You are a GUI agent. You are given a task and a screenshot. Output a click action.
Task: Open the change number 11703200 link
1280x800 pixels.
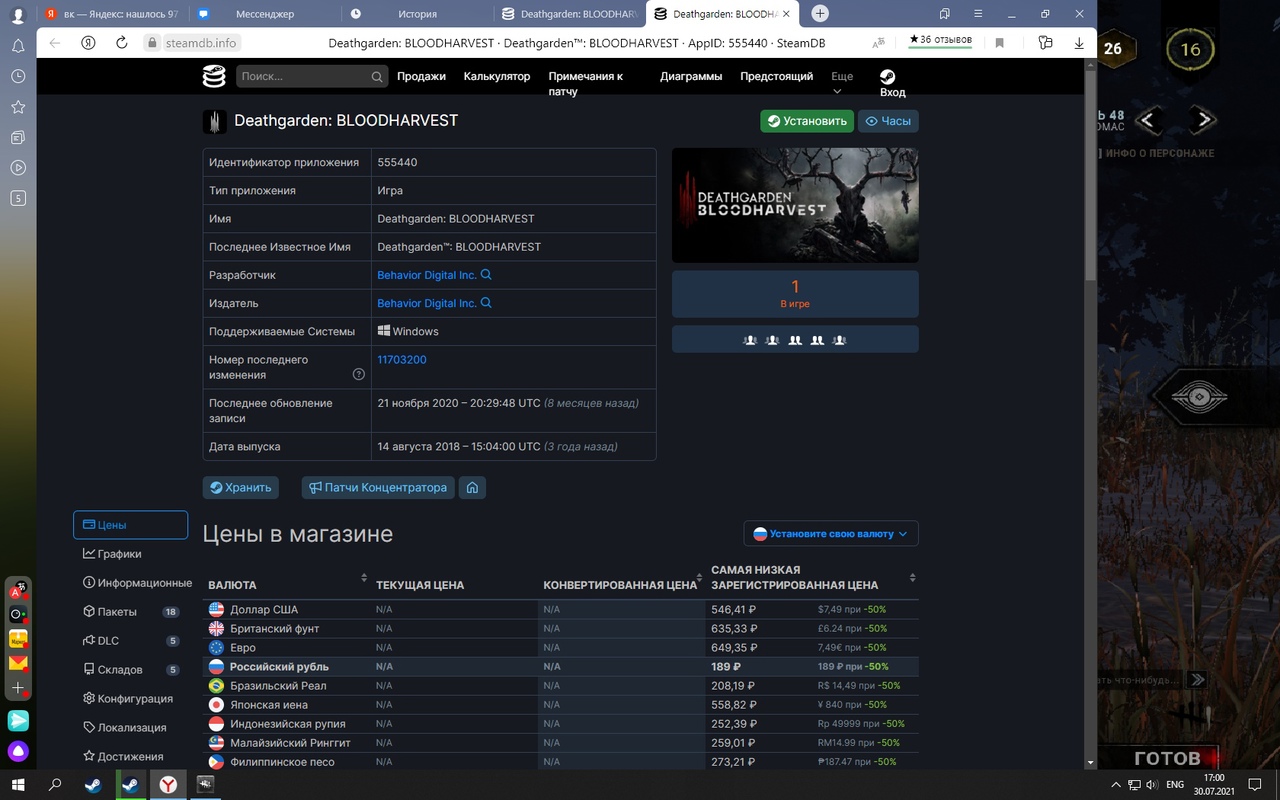click(402, 359)
